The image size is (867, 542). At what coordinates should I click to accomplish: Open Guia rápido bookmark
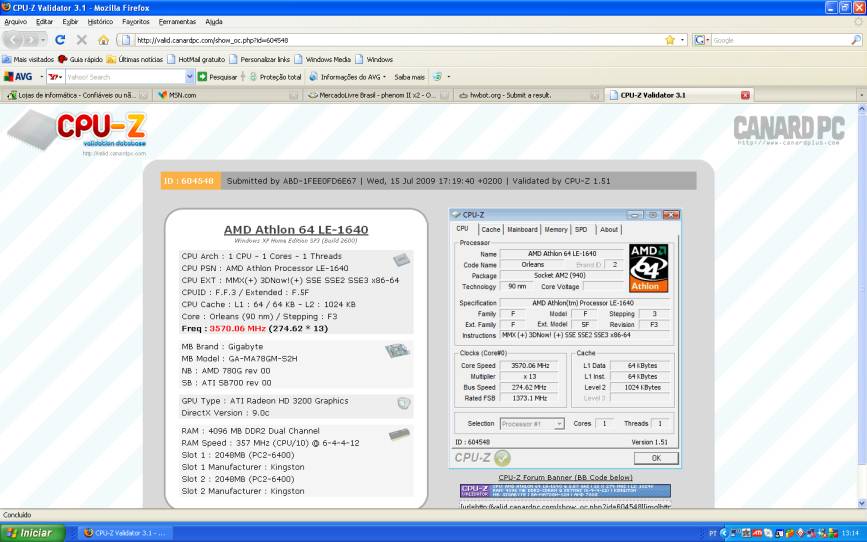81,59
